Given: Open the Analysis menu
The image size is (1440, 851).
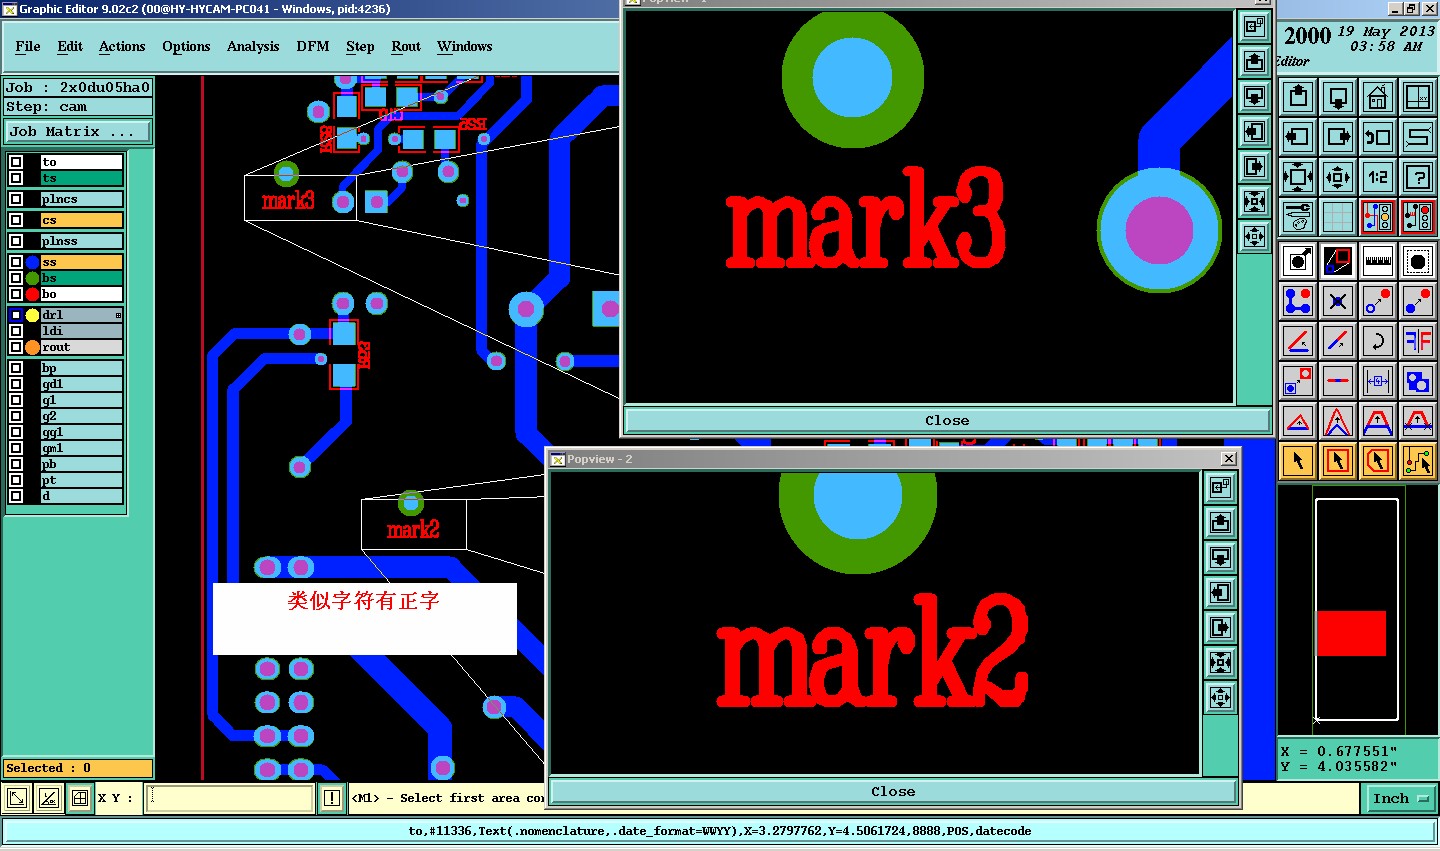Looking at the screenshot, I should point(253,46).
